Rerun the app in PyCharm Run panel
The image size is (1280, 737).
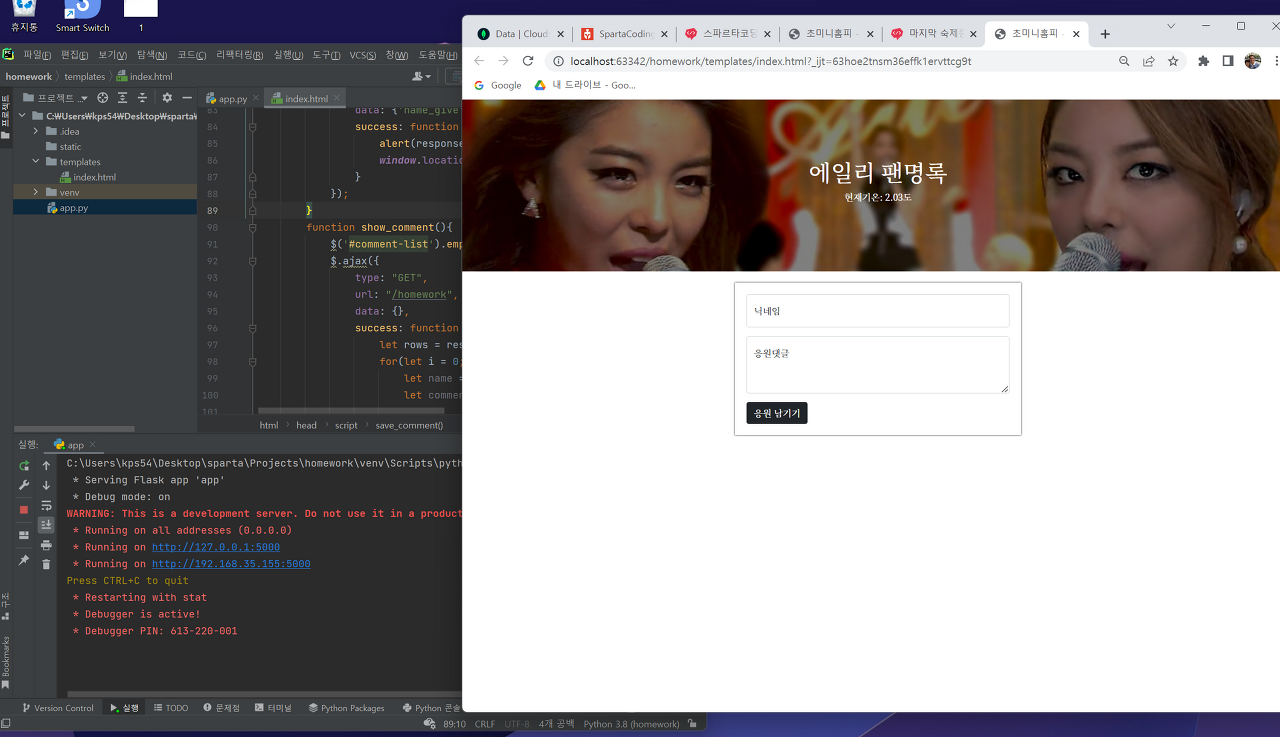tap(24, 466)
